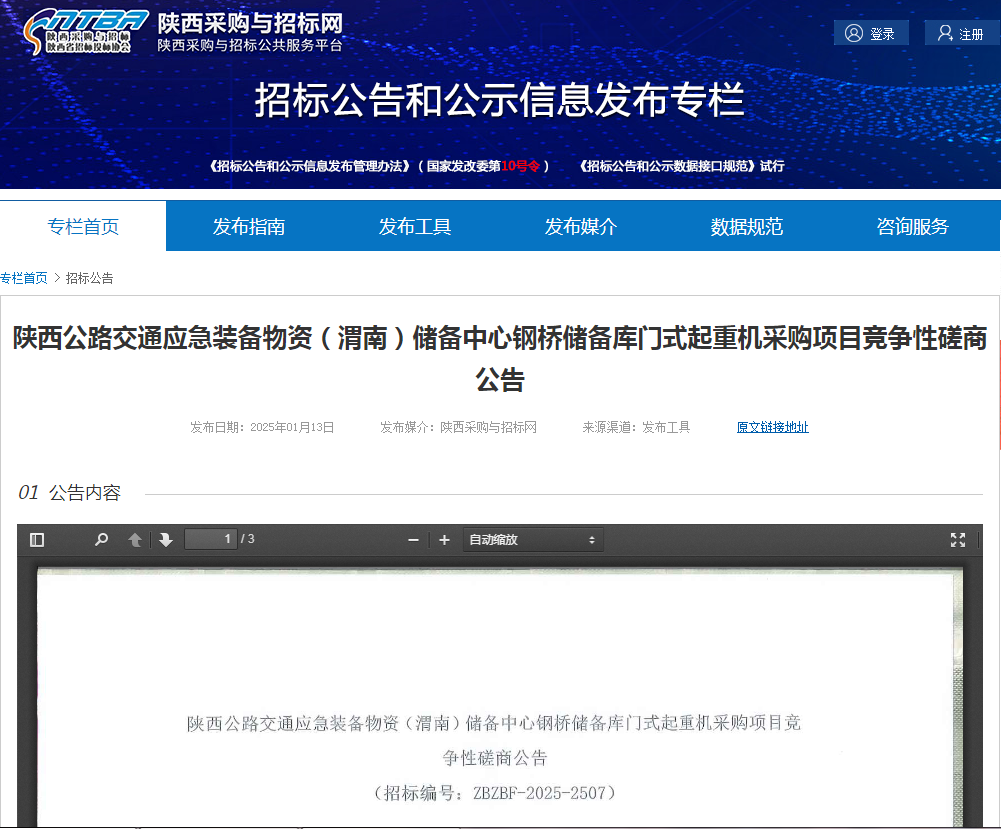Open the 咨询服务 tab
Viewport: 1001px width, 829px height.
913,226
